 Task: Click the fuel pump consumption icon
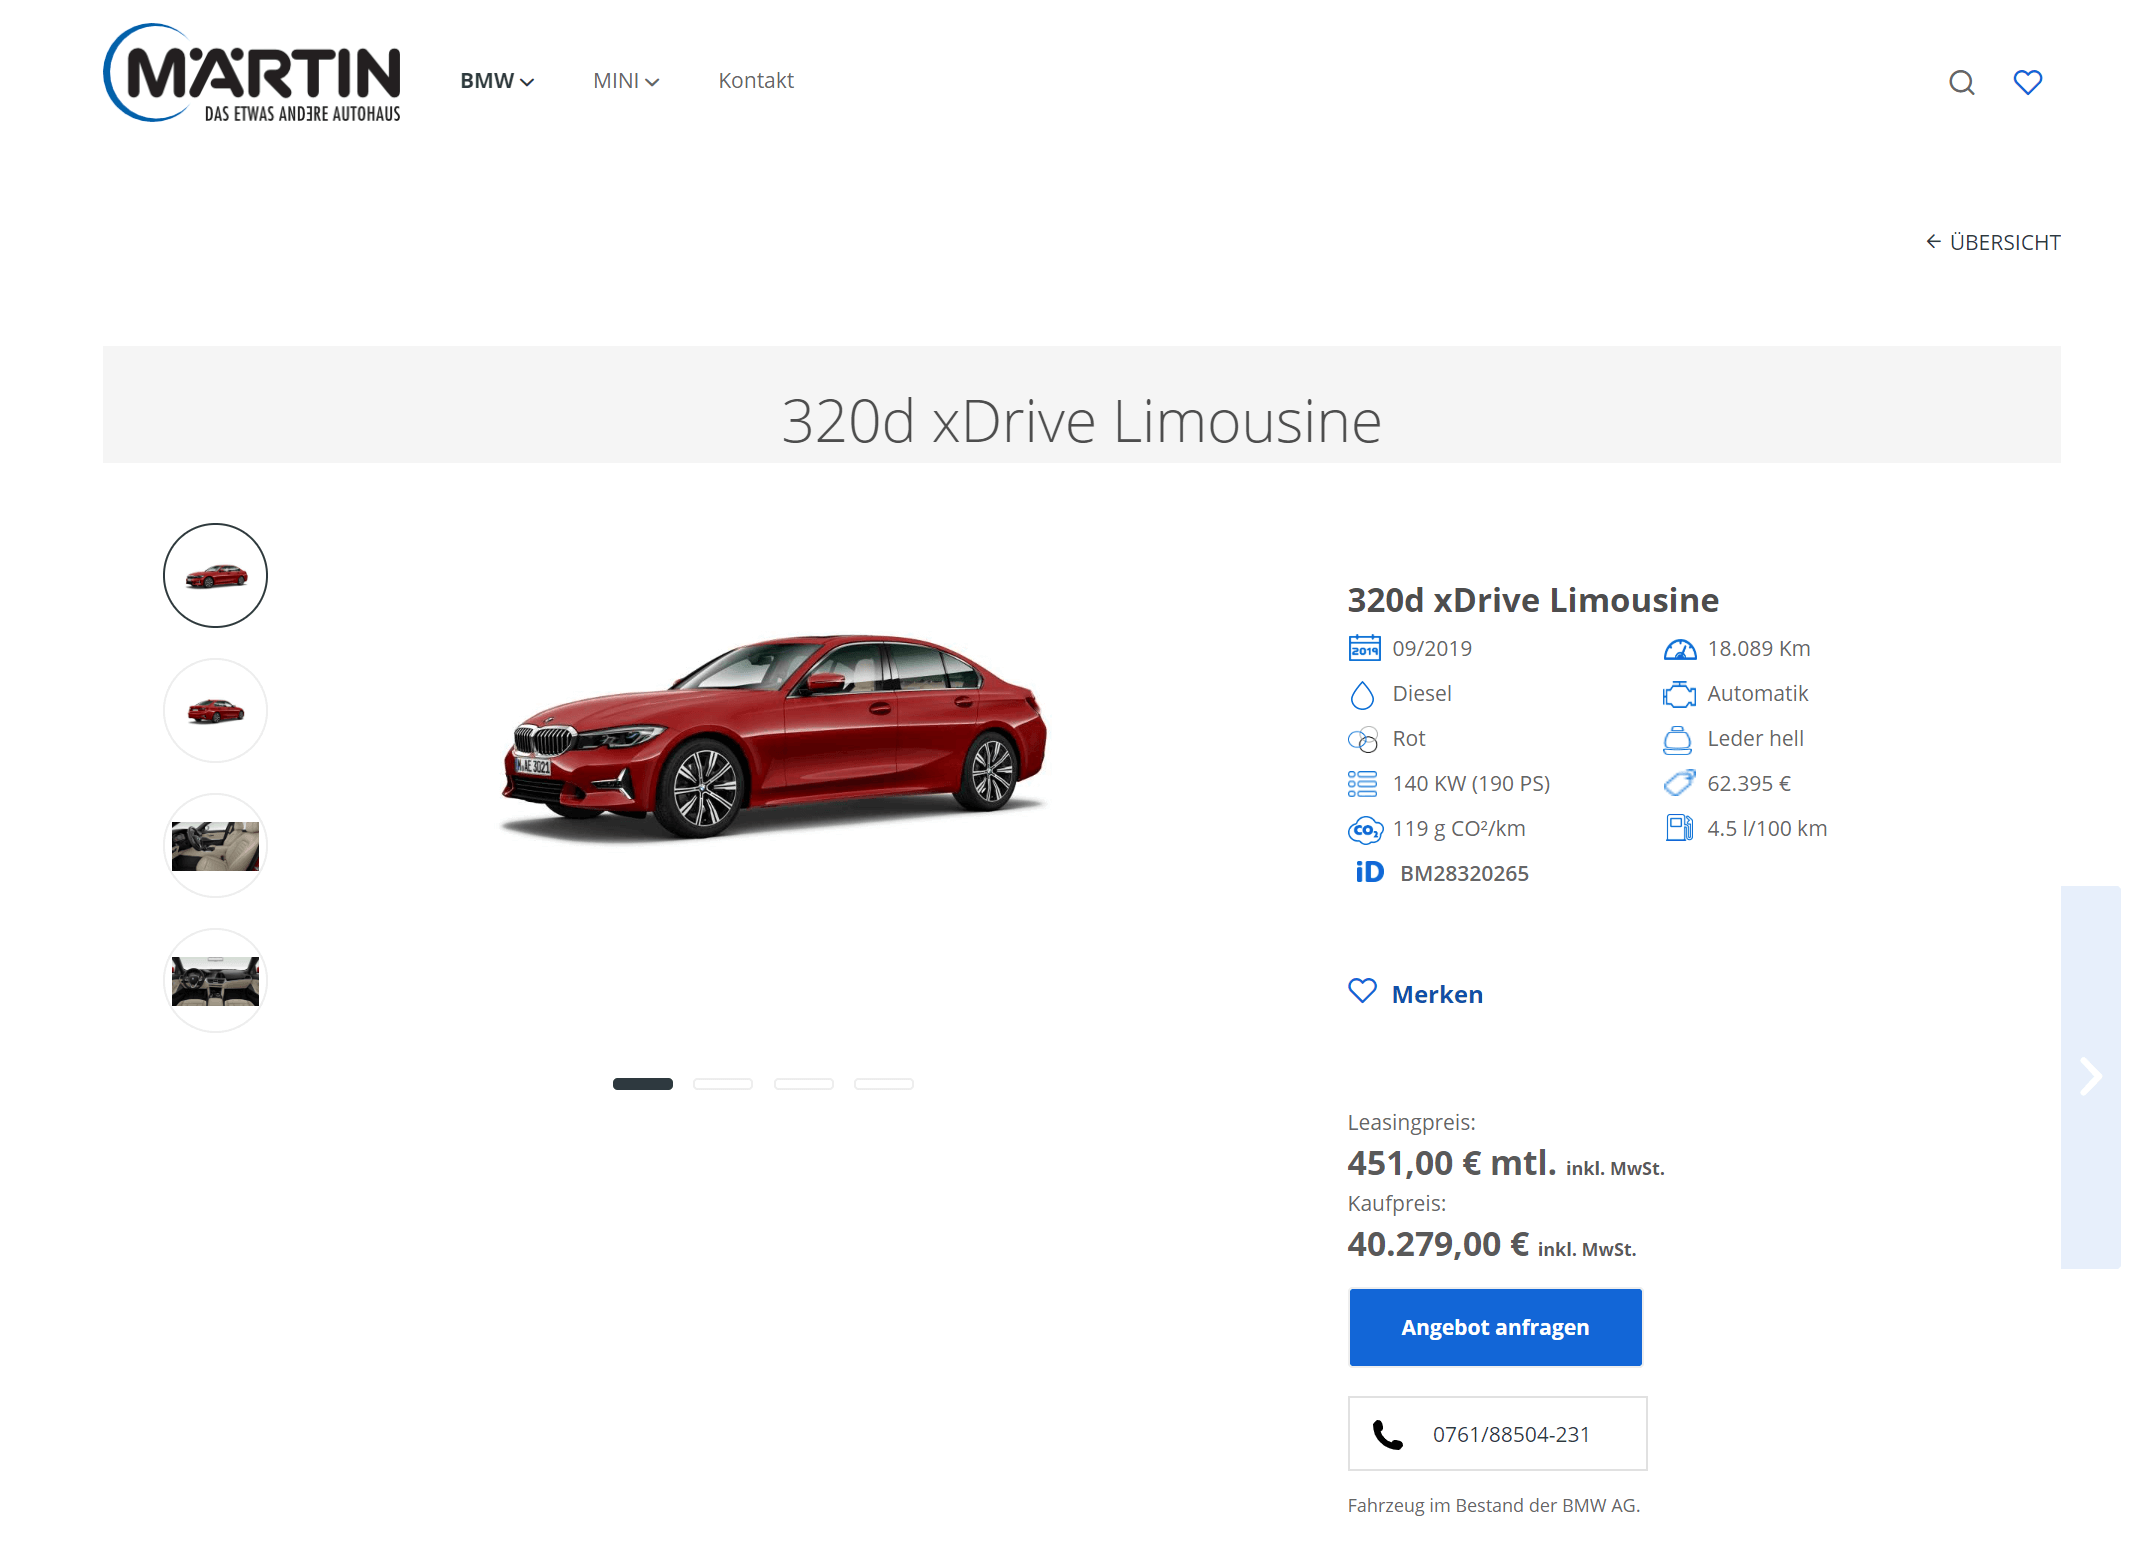tap(1679, 828)
